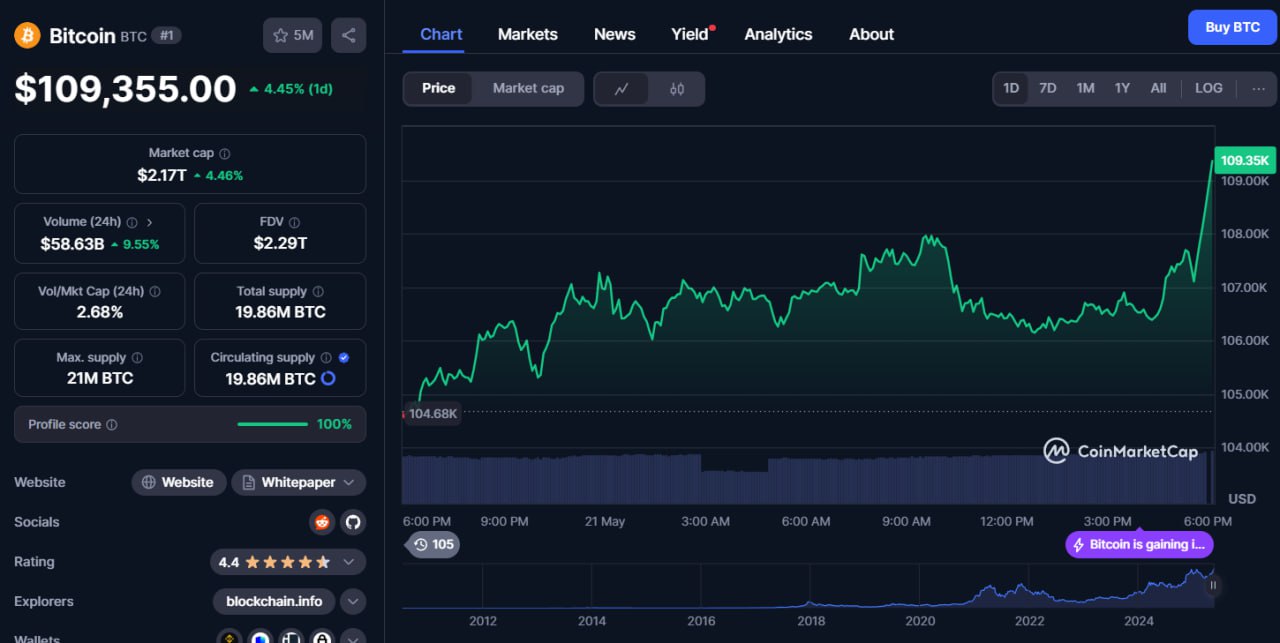Open the About tab

(x=871, y=34)
